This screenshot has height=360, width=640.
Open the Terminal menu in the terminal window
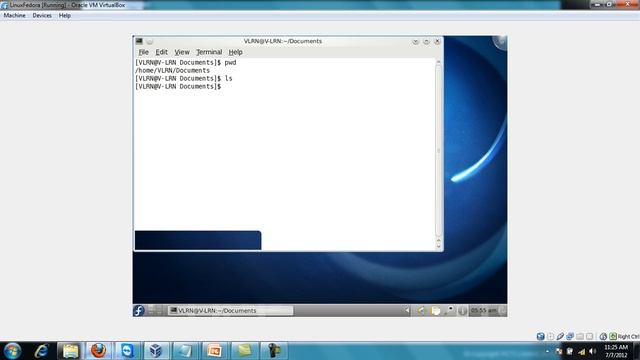click(209, 52)
